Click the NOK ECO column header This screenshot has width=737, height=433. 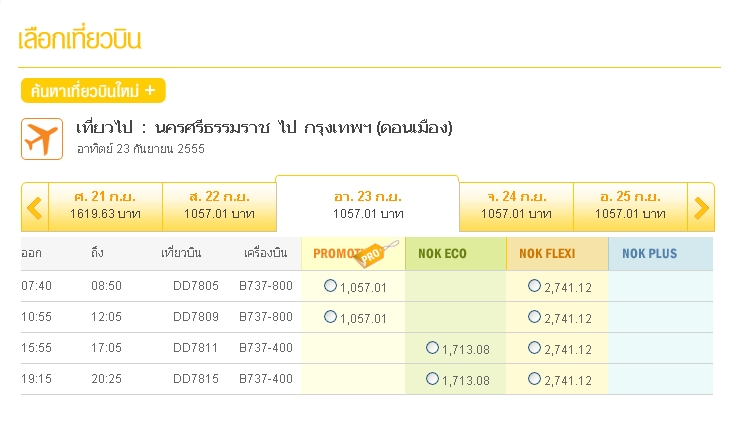pos(442,254)
